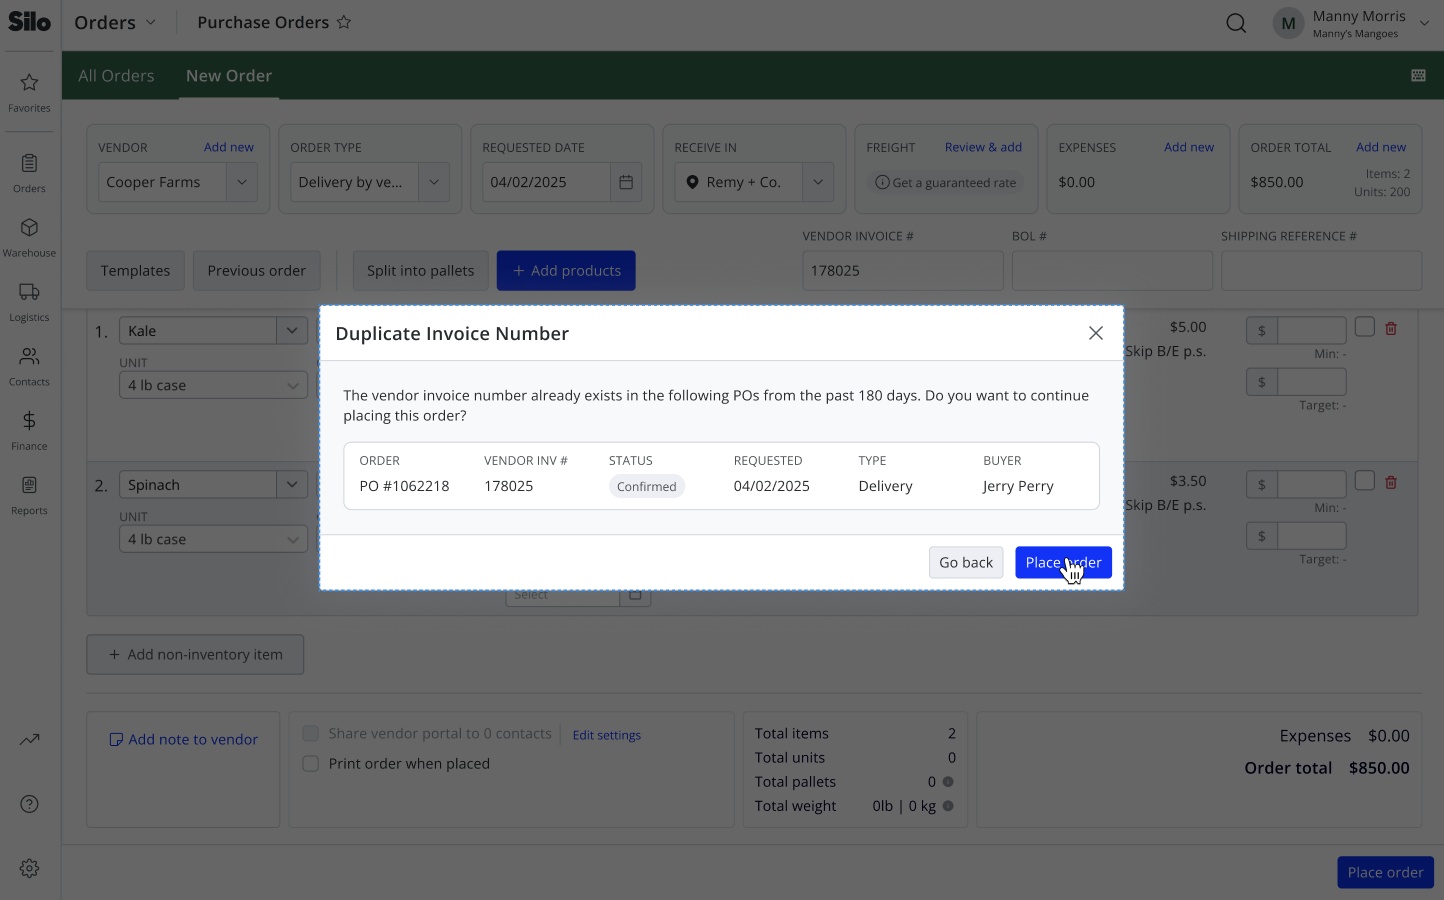Screen dimensions: 1444x900
Task: Click the Silo logo
Action: coord(29,21)
